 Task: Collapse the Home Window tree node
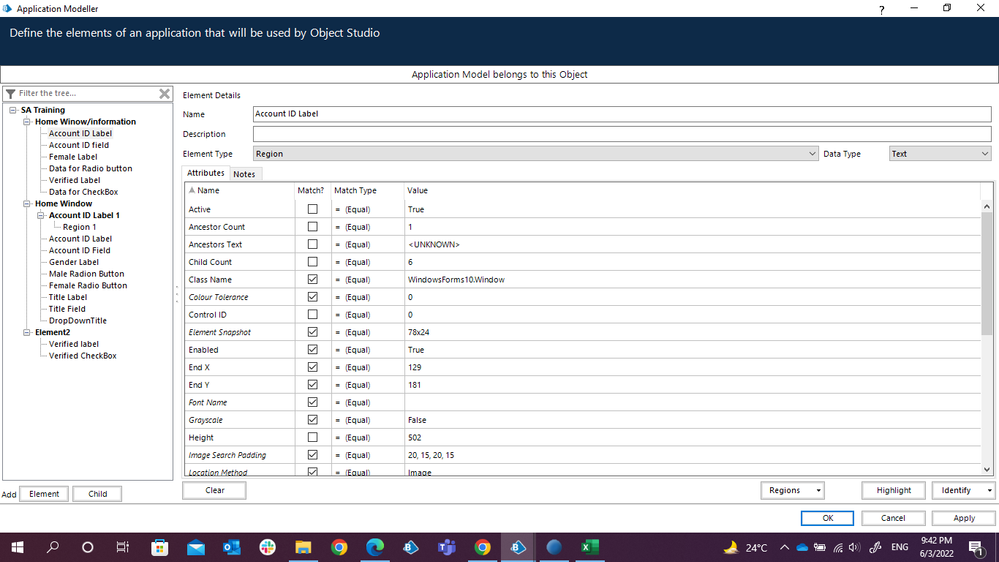(x=28, y=204)
